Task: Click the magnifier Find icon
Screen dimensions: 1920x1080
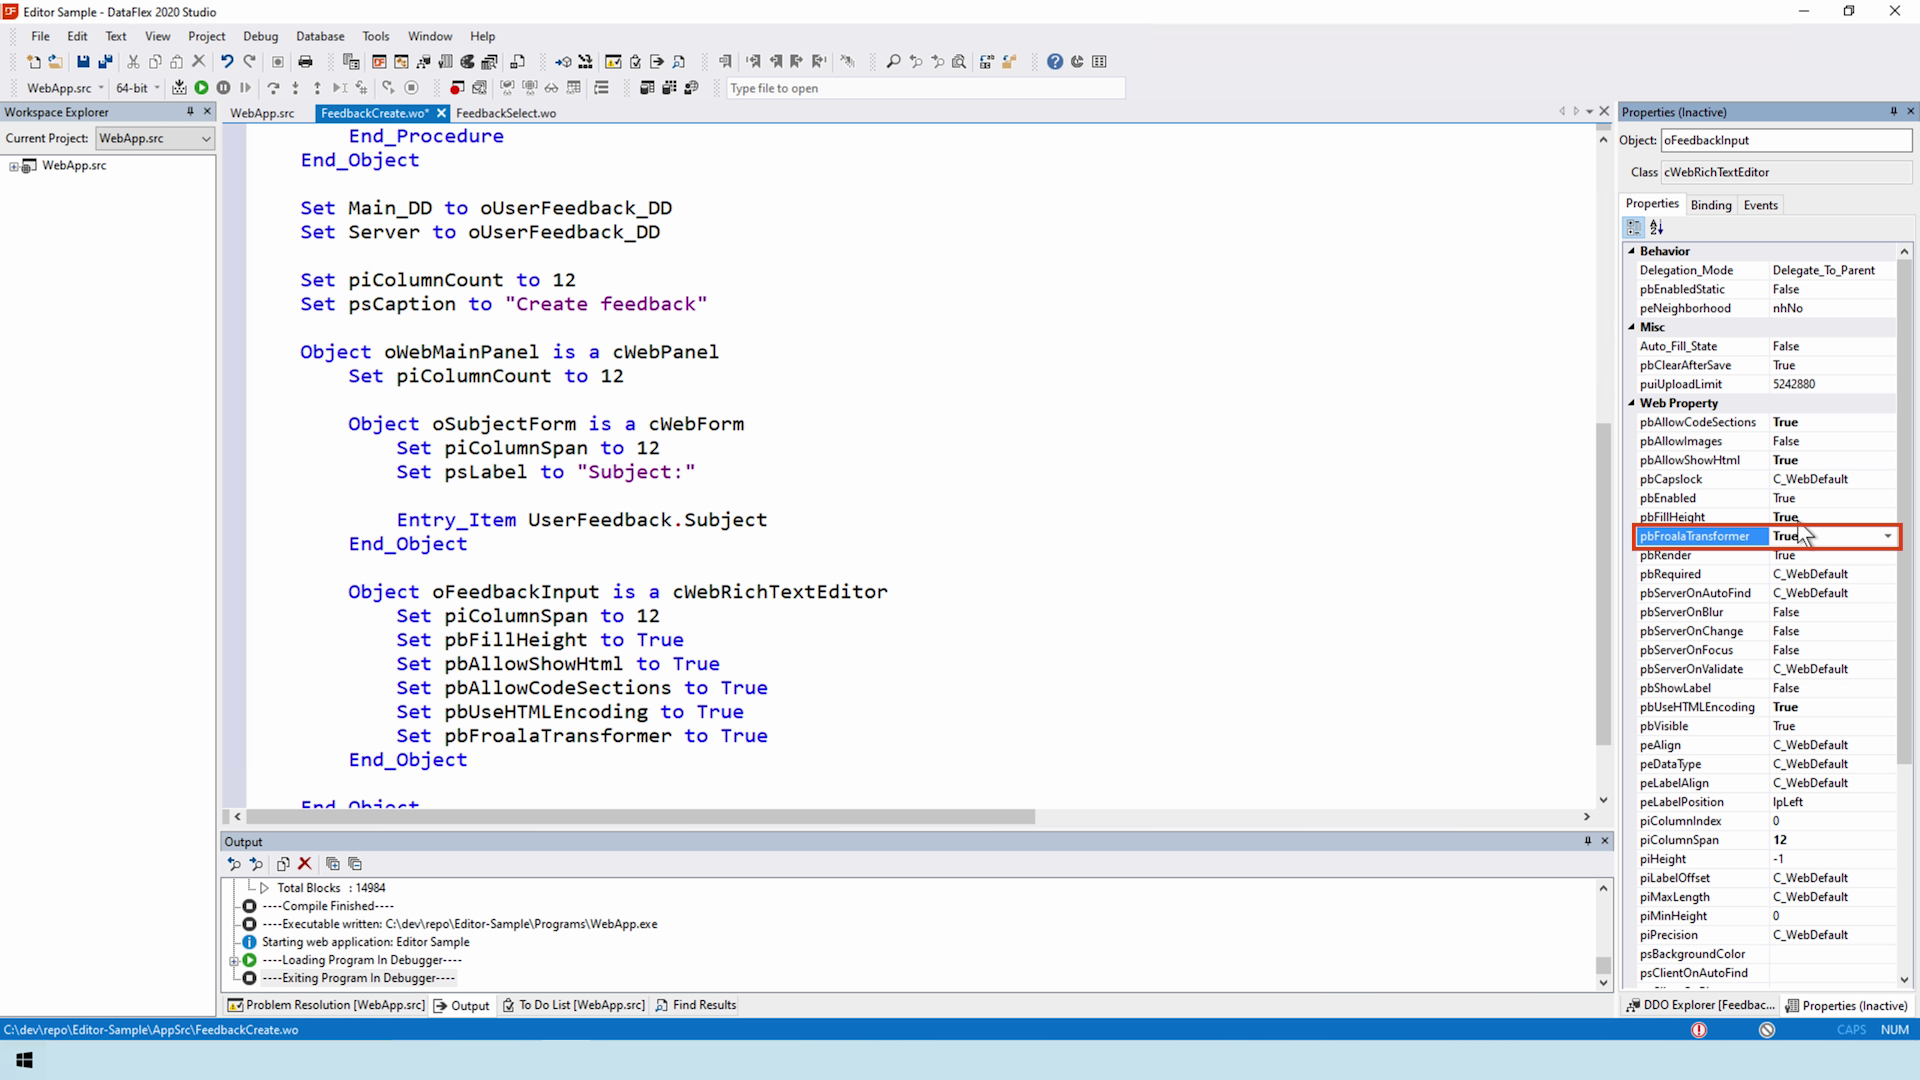Action: point(893,62)
